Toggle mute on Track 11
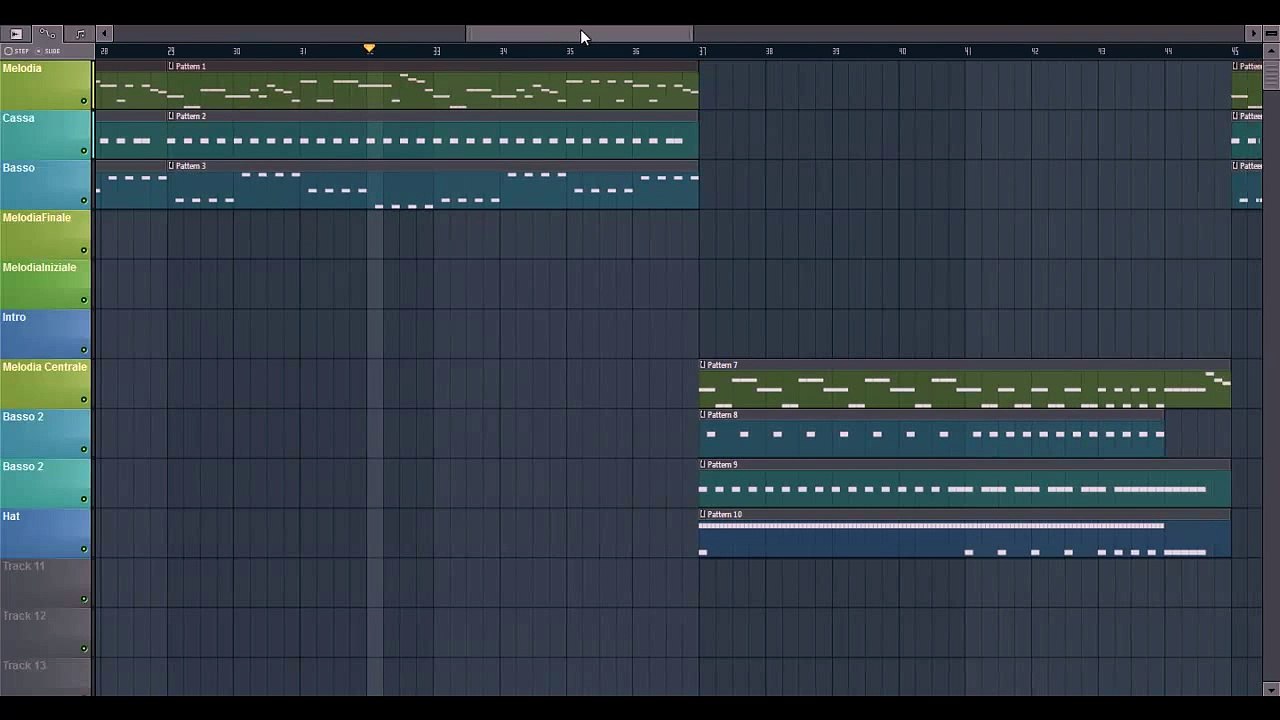The height and width of the screenshot is (720, 1280). tap(84, 599)
